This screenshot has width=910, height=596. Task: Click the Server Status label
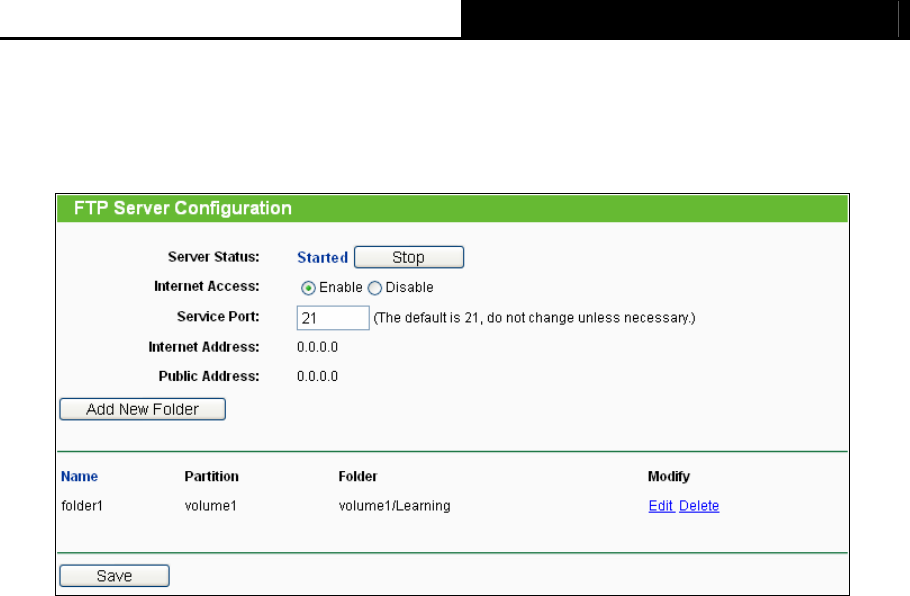[214, 257]
